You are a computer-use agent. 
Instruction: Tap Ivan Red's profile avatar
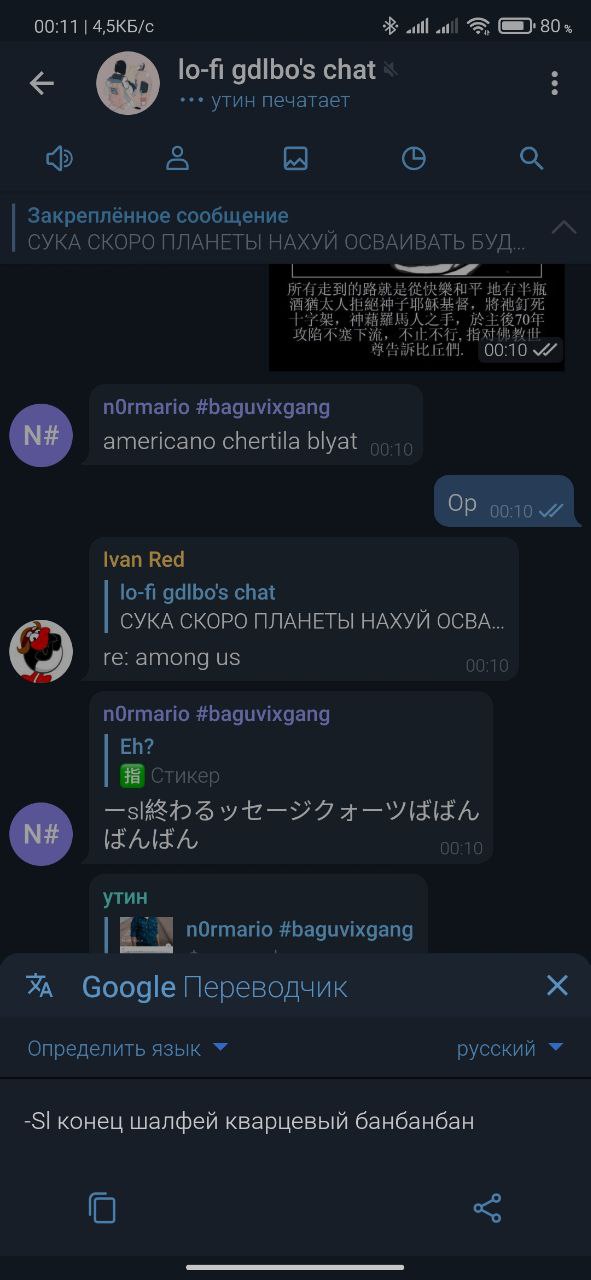click(41, 652)
